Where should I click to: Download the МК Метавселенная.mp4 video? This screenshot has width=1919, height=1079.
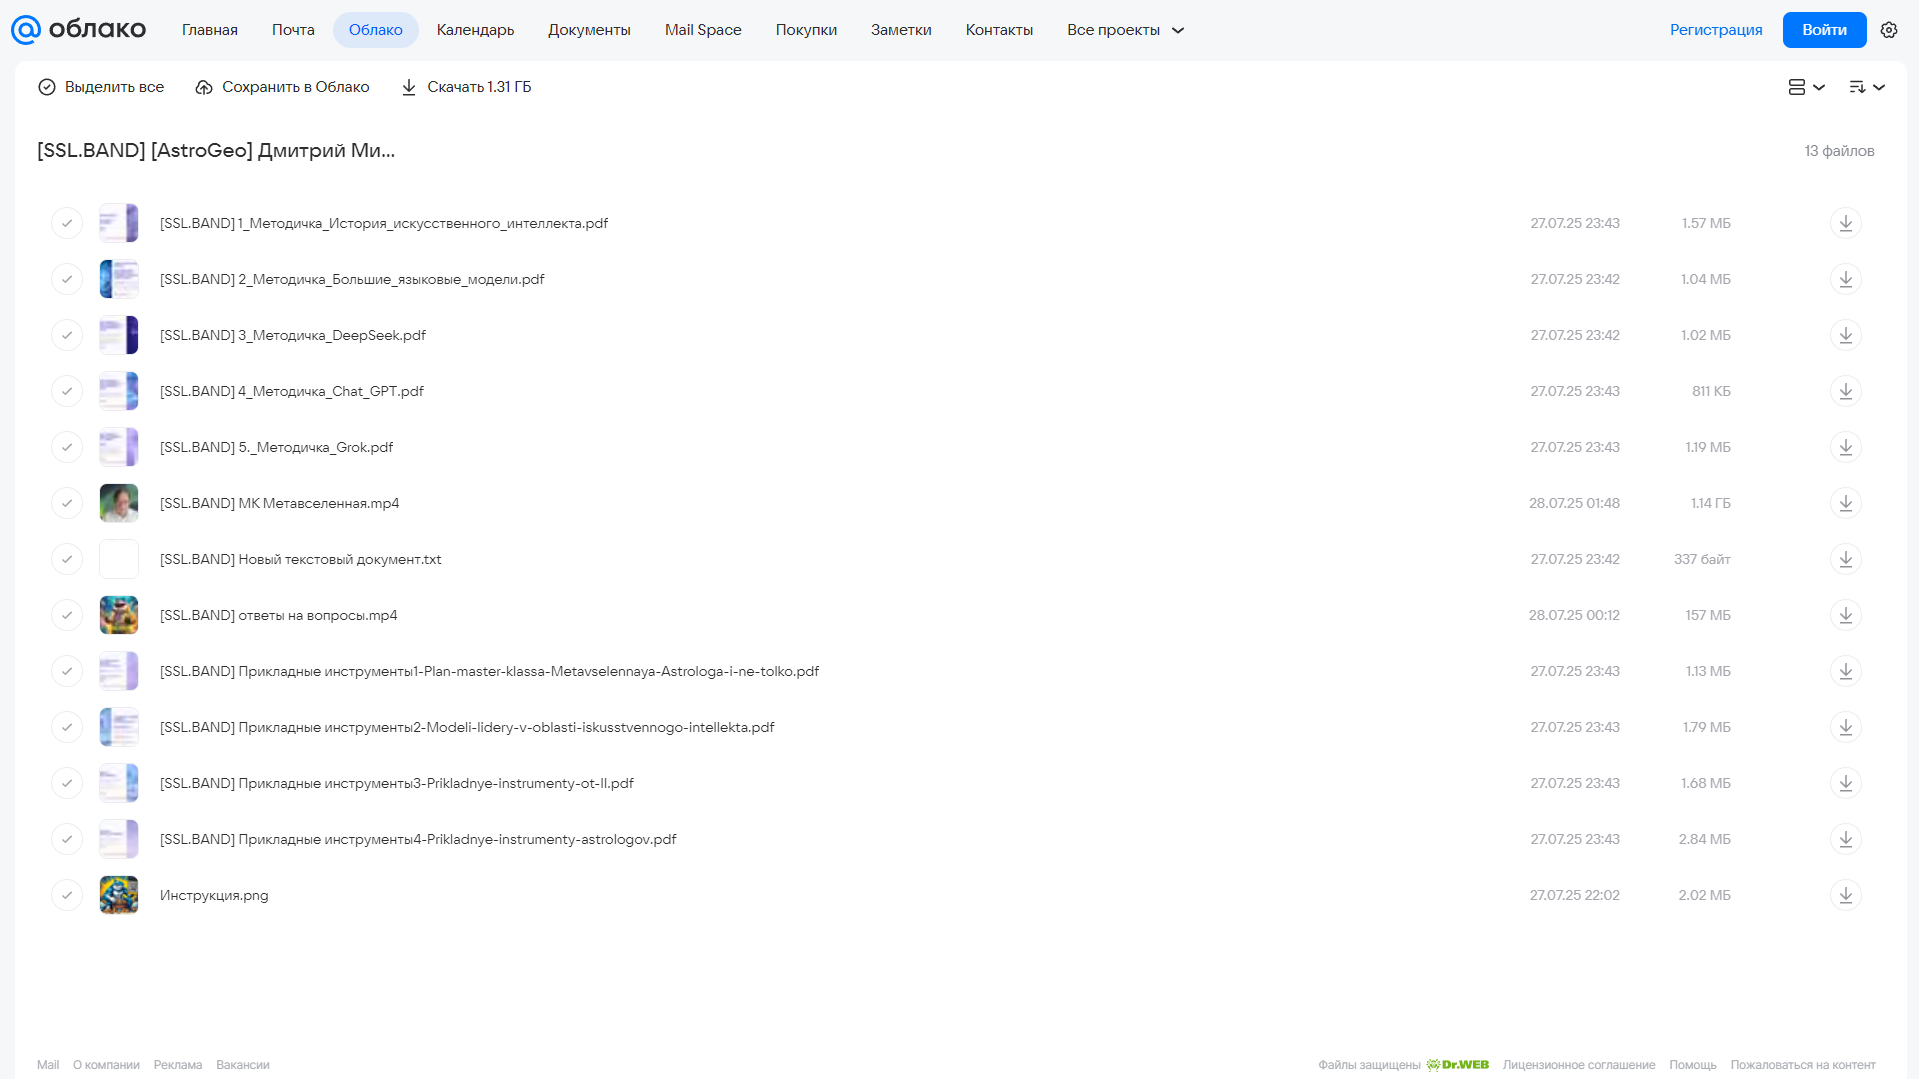[1845, 503]
